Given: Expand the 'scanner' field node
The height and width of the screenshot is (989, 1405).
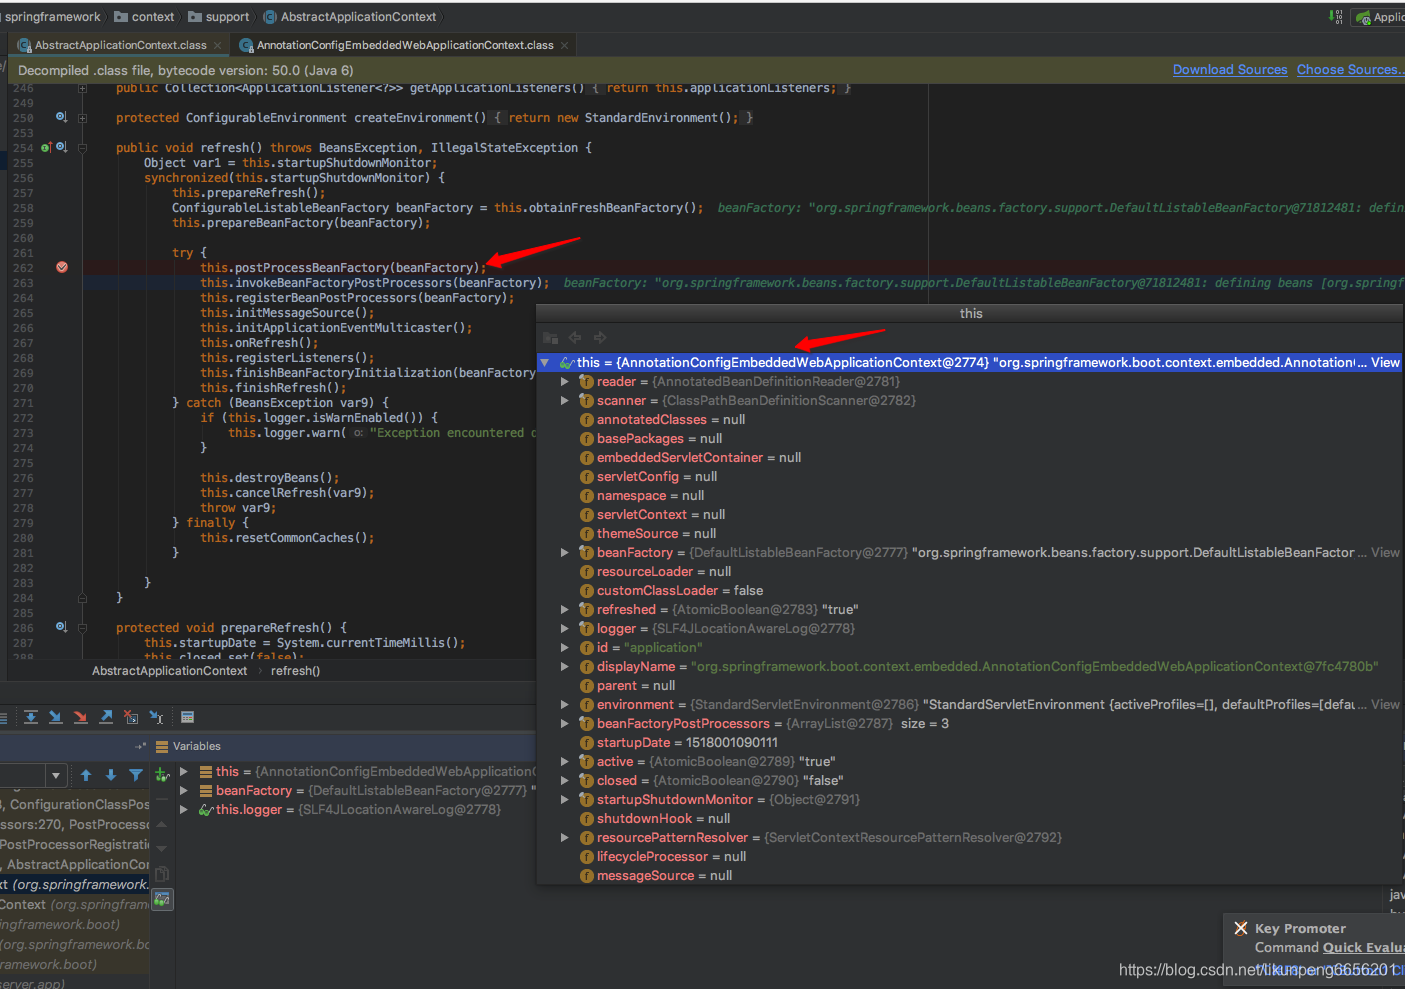Looking at the screenshot, I should click(x=565, y=401).
